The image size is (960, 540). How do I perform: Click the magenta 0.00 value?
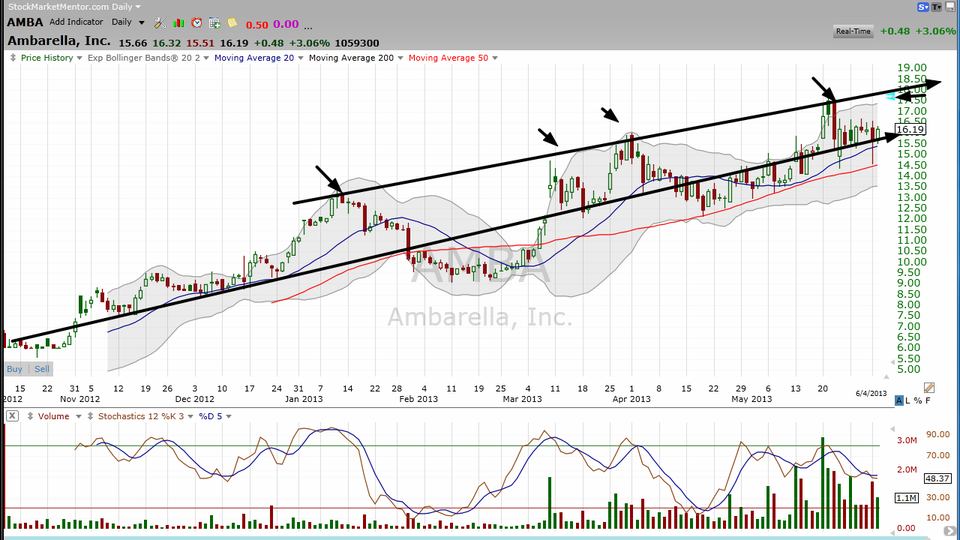click(286, 24)
